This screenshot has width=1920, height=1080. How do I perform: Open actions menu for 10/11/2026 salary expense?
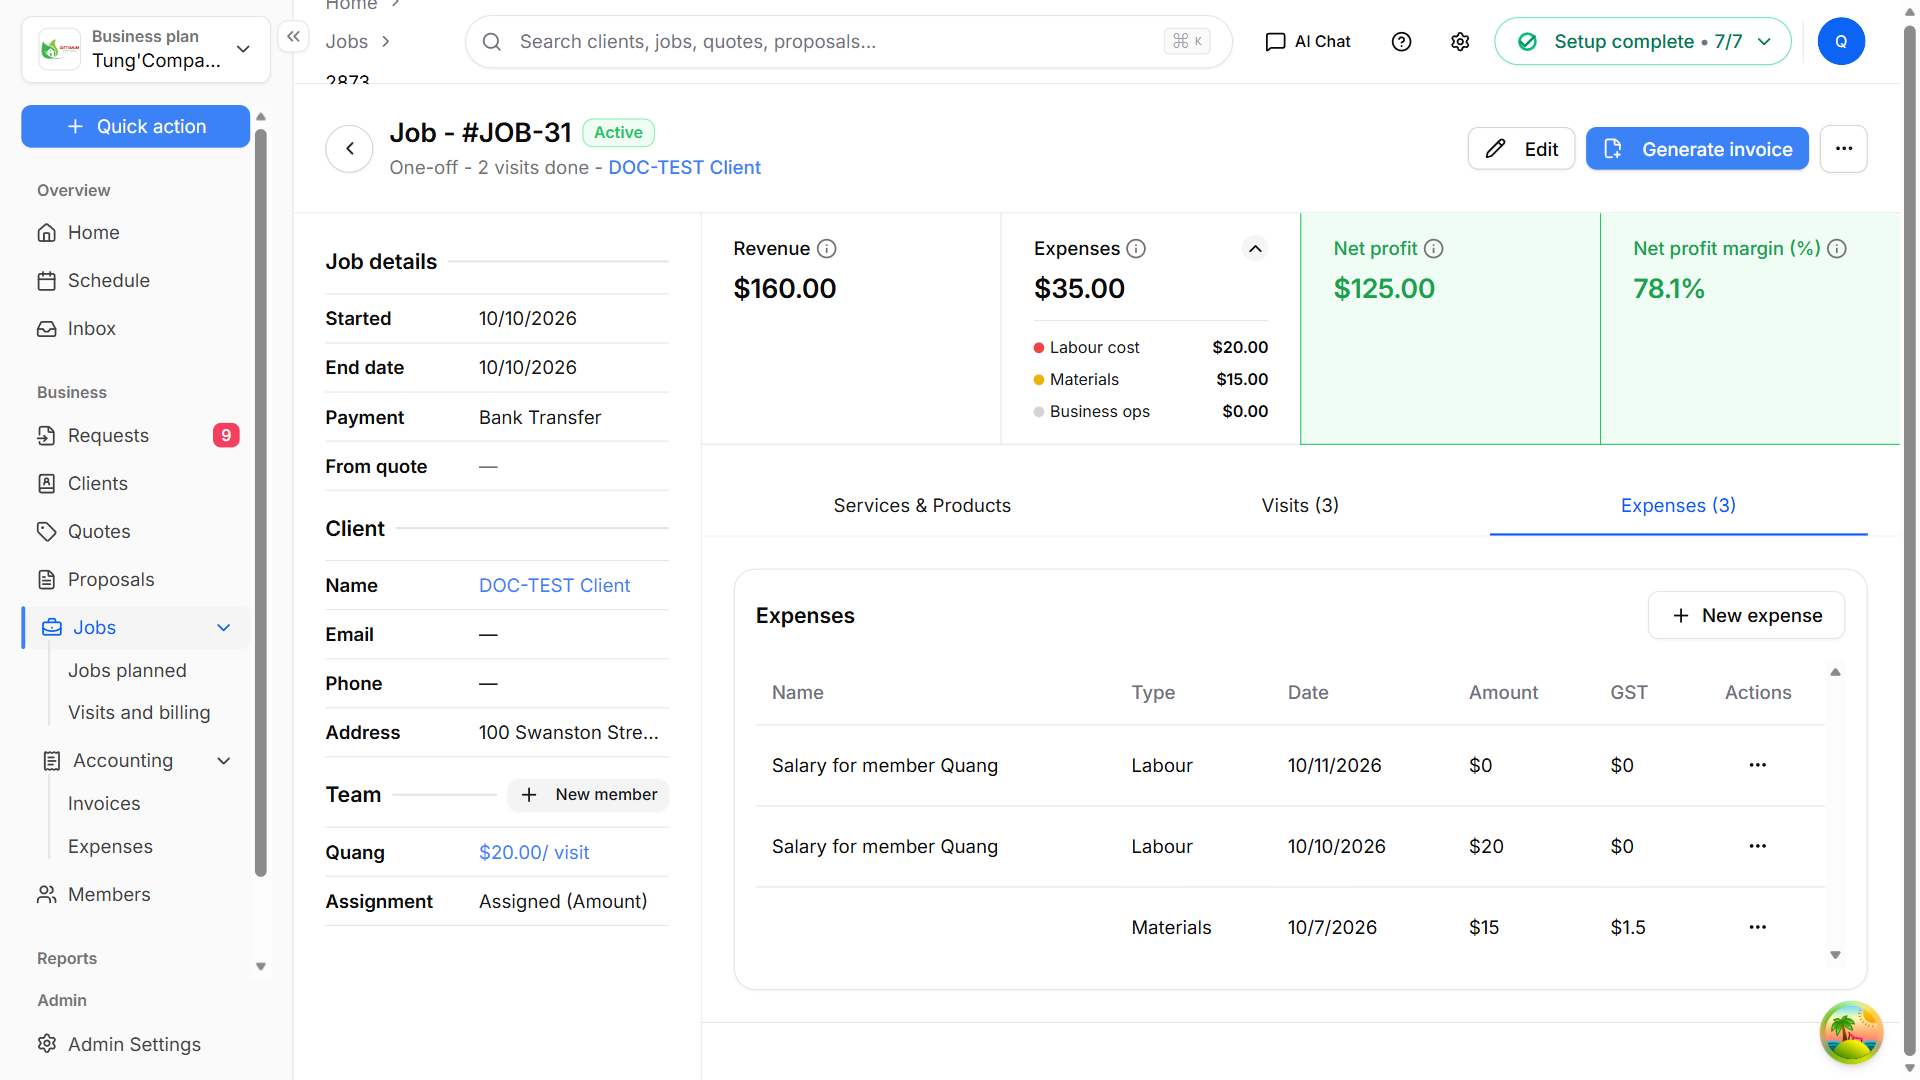(1758, 765)
